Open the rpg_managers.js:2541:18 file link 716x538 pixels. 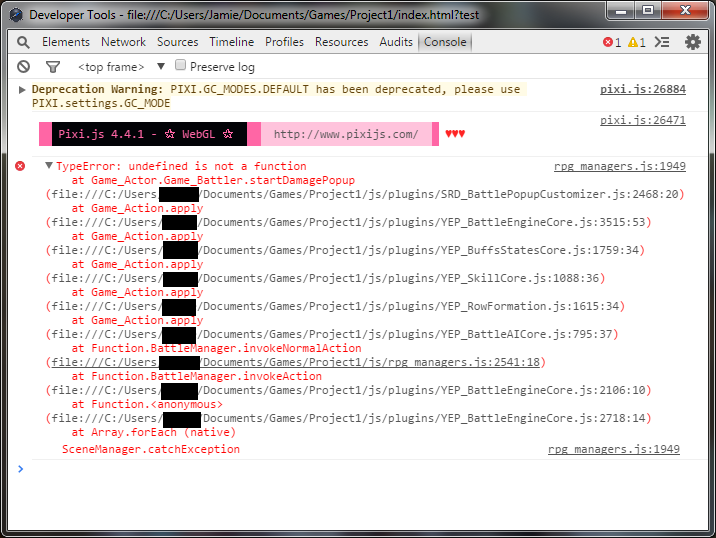(295, 362)
